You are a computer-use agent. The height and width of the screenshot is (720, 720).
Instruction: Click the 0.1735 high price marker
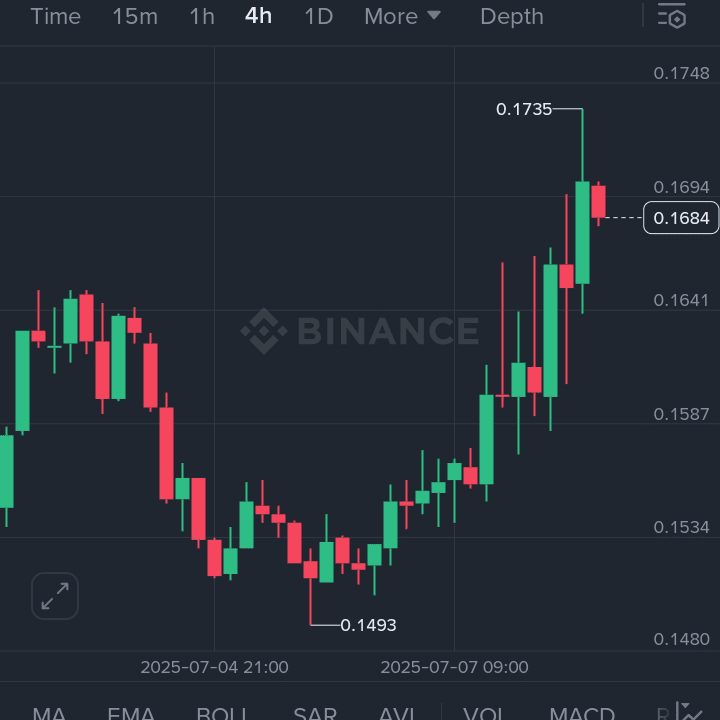pyautogui.click(x=524, y=109)
